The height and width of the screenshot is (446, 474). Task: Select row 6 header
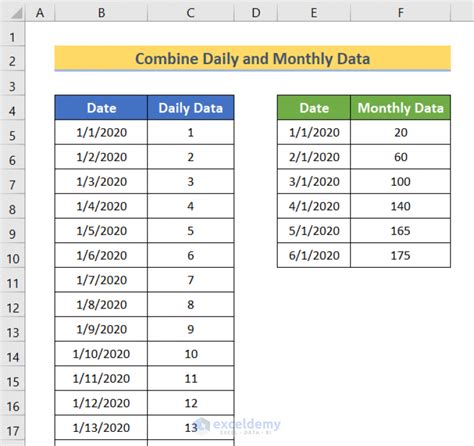pyautogui.click(x=12, y=157)
